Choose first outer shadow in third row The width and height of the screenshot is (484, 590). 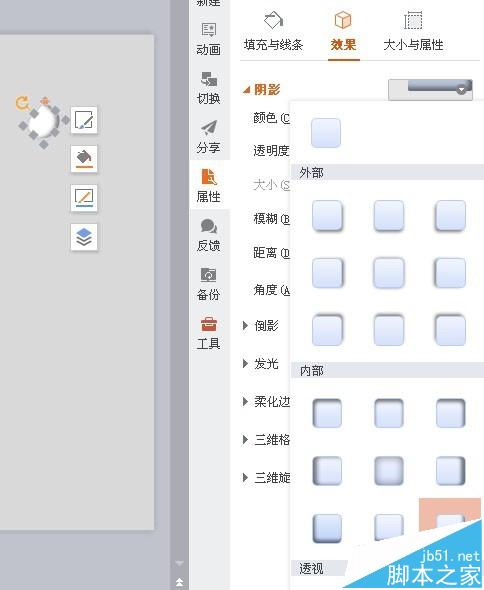[x=327, y=330]
